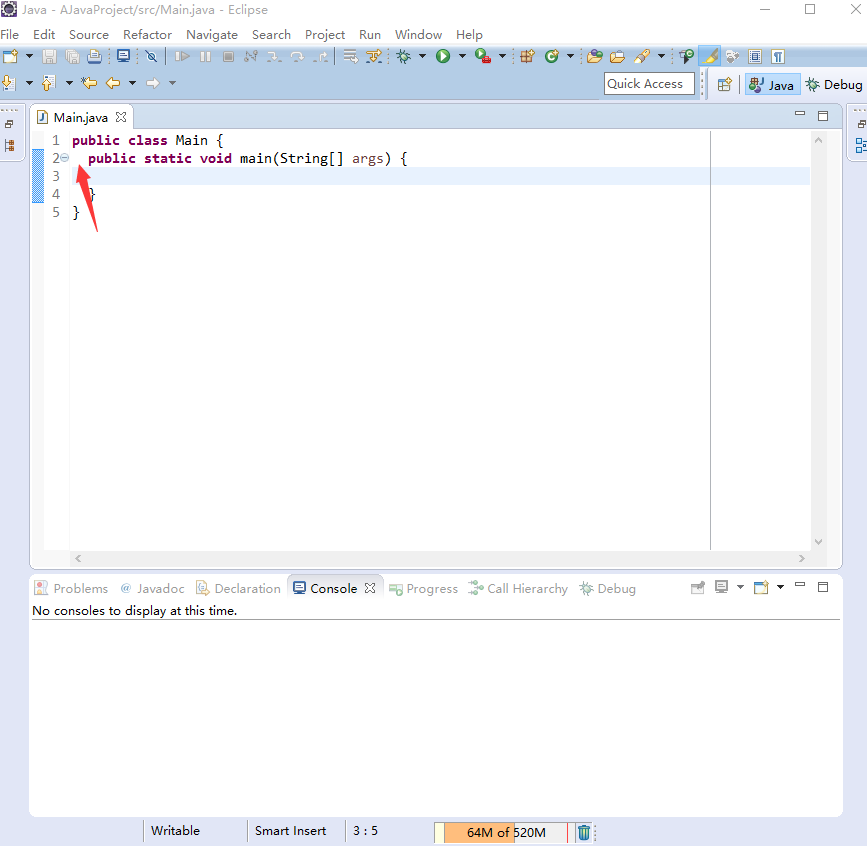The height and width of the screenshot is (846, 867).
Task: Open the Refactor menu
Action: click(x=147, y=34)
